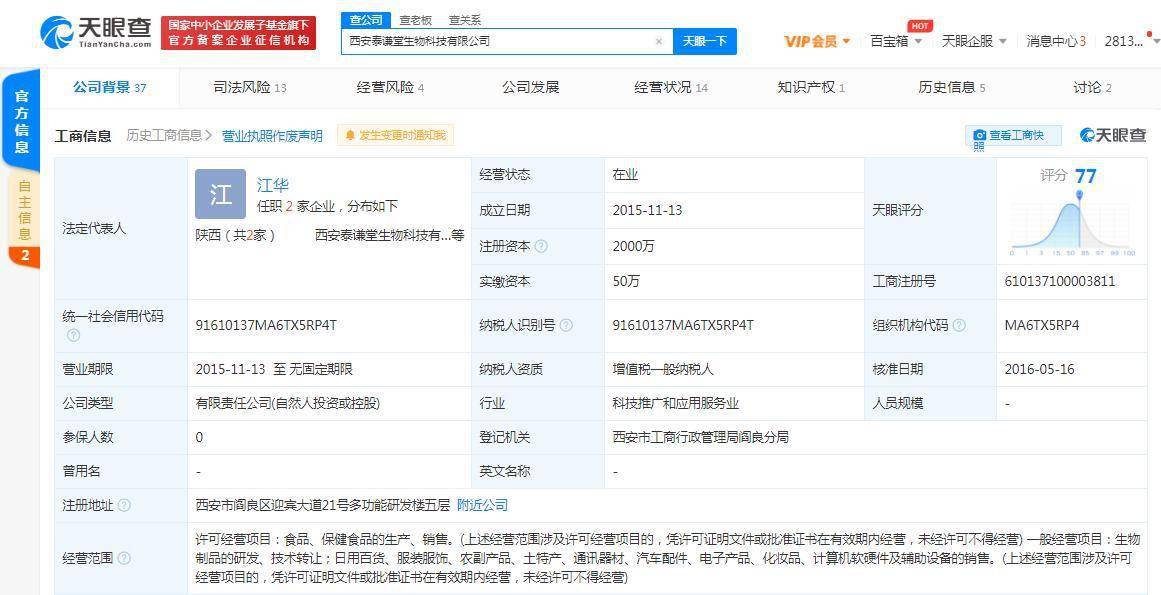Screen dimensions: 1161x595
Task: Click the camera icon in 查看工商快照
Action: 979,135
